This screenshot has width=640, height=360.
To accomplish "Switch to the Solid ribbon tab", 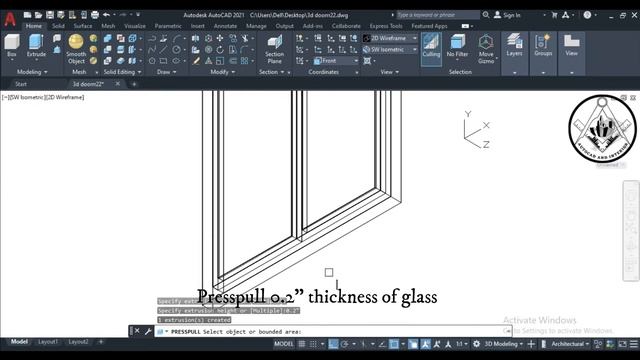I will click(58, 26).
